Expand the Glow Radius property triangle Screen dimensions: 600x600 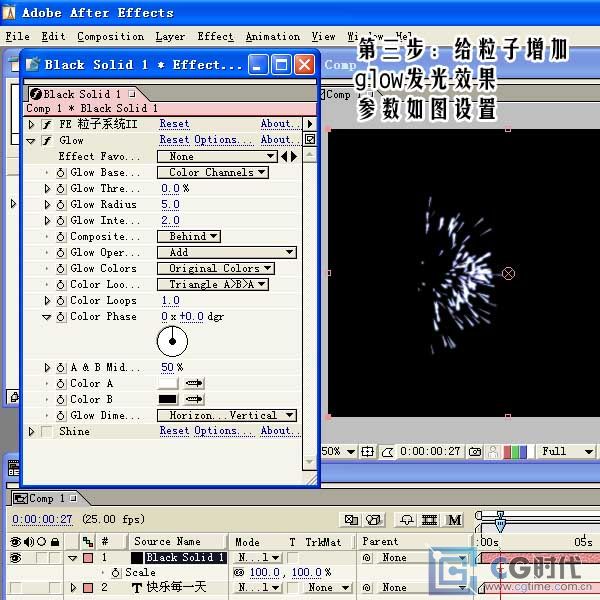(x=47, y=205)
